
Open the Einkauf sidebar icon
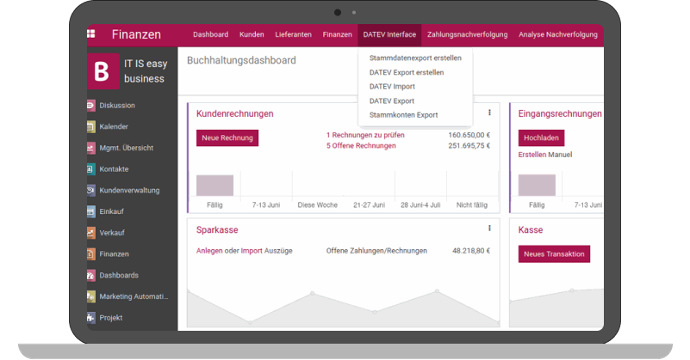91,212
